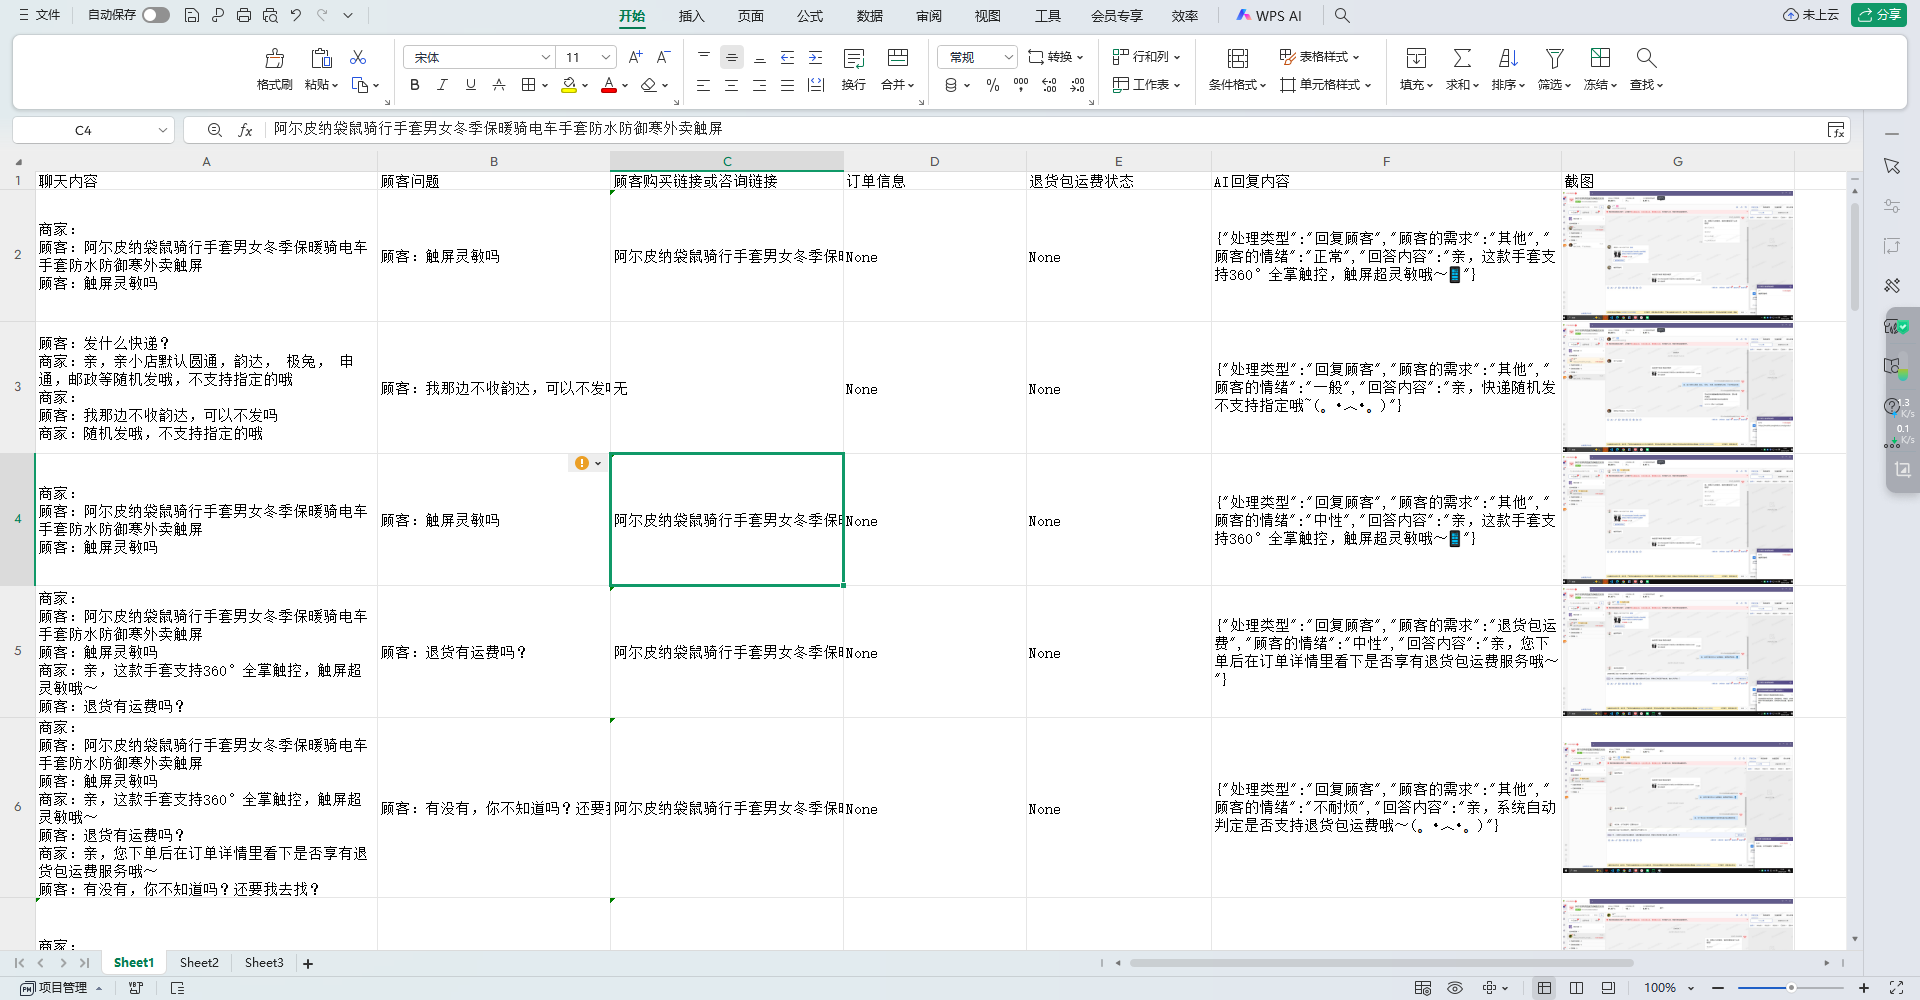
Task: Toggle center horizontal alignment button
Action: click(x=731, y=86)
